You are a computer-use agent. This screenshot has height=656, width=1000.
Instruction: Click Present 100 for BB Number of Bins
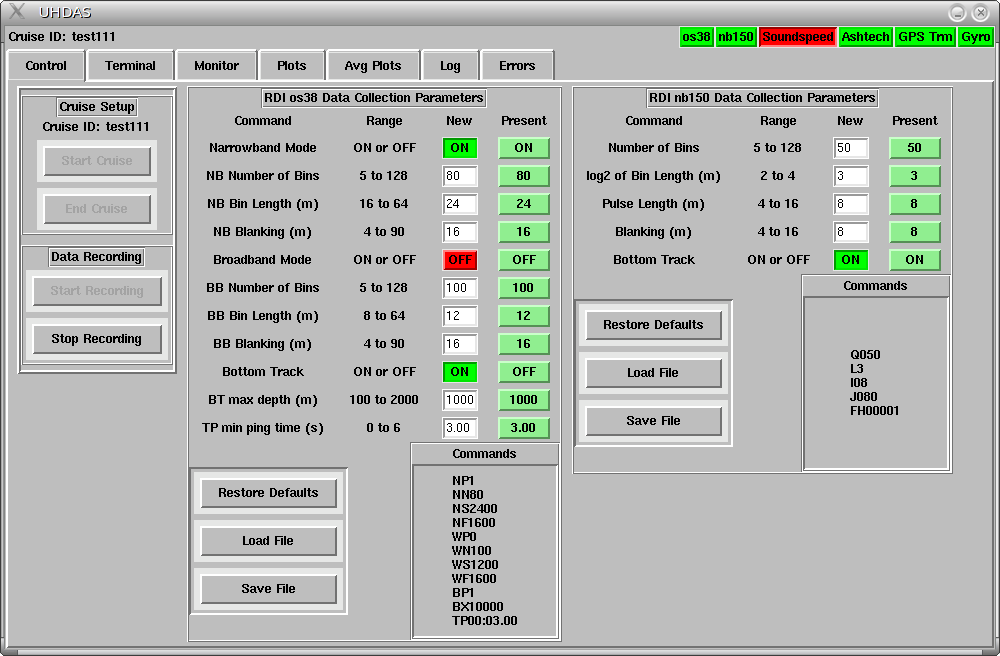[x=524, y=288]
